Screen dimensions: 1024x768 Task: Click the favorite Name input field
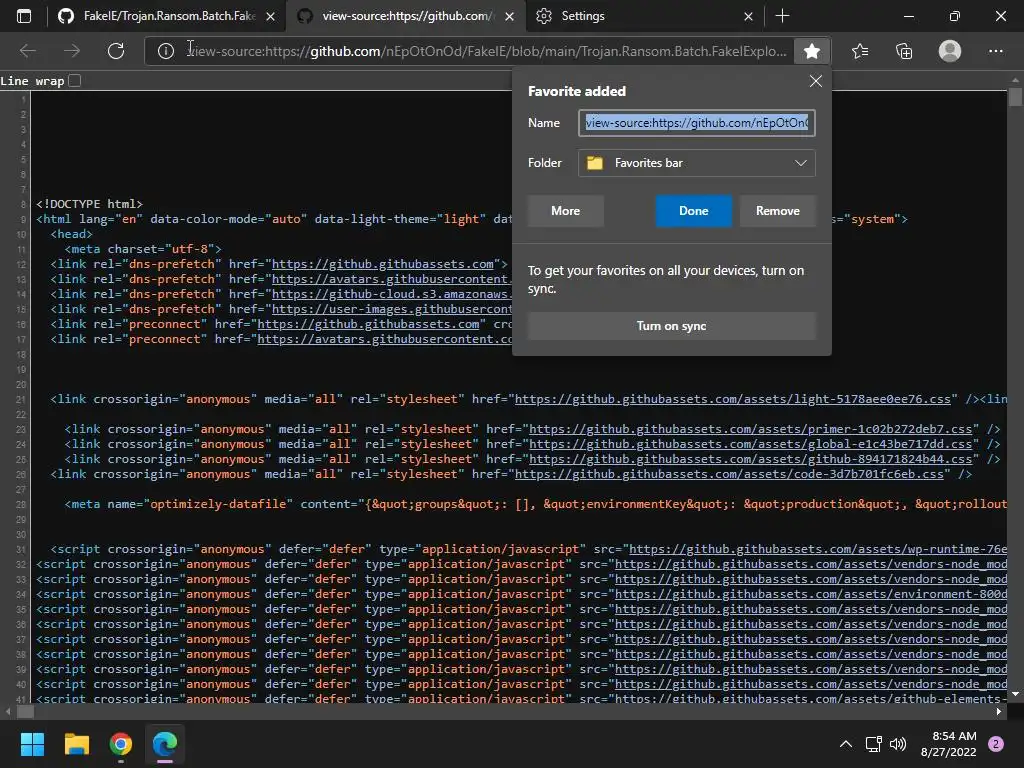point(696,123)
